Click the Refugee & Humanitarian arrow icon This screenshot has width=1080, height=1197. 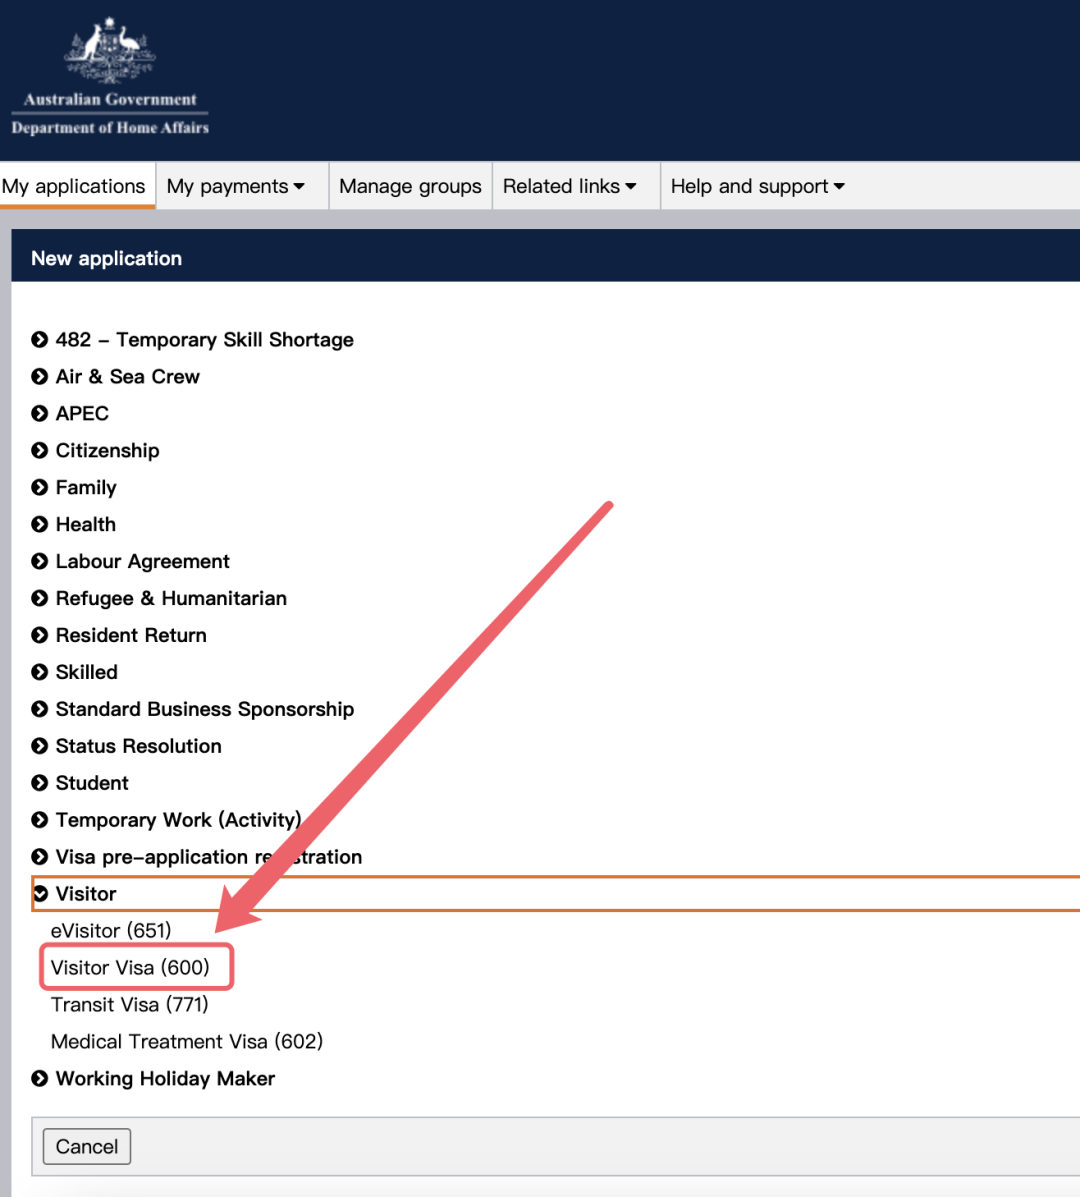(x=40, y=598)
